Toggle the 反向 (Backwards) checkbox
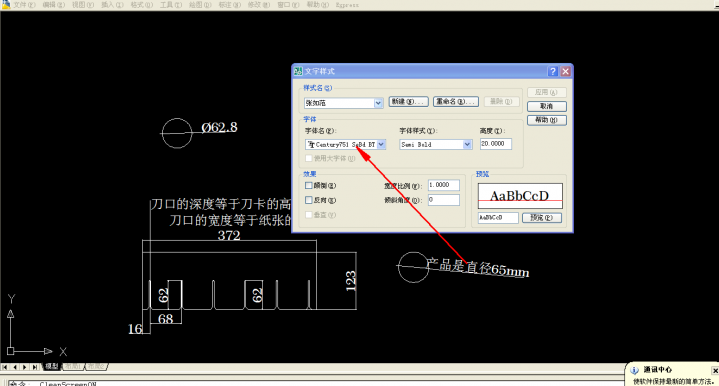 pos(309,200)
